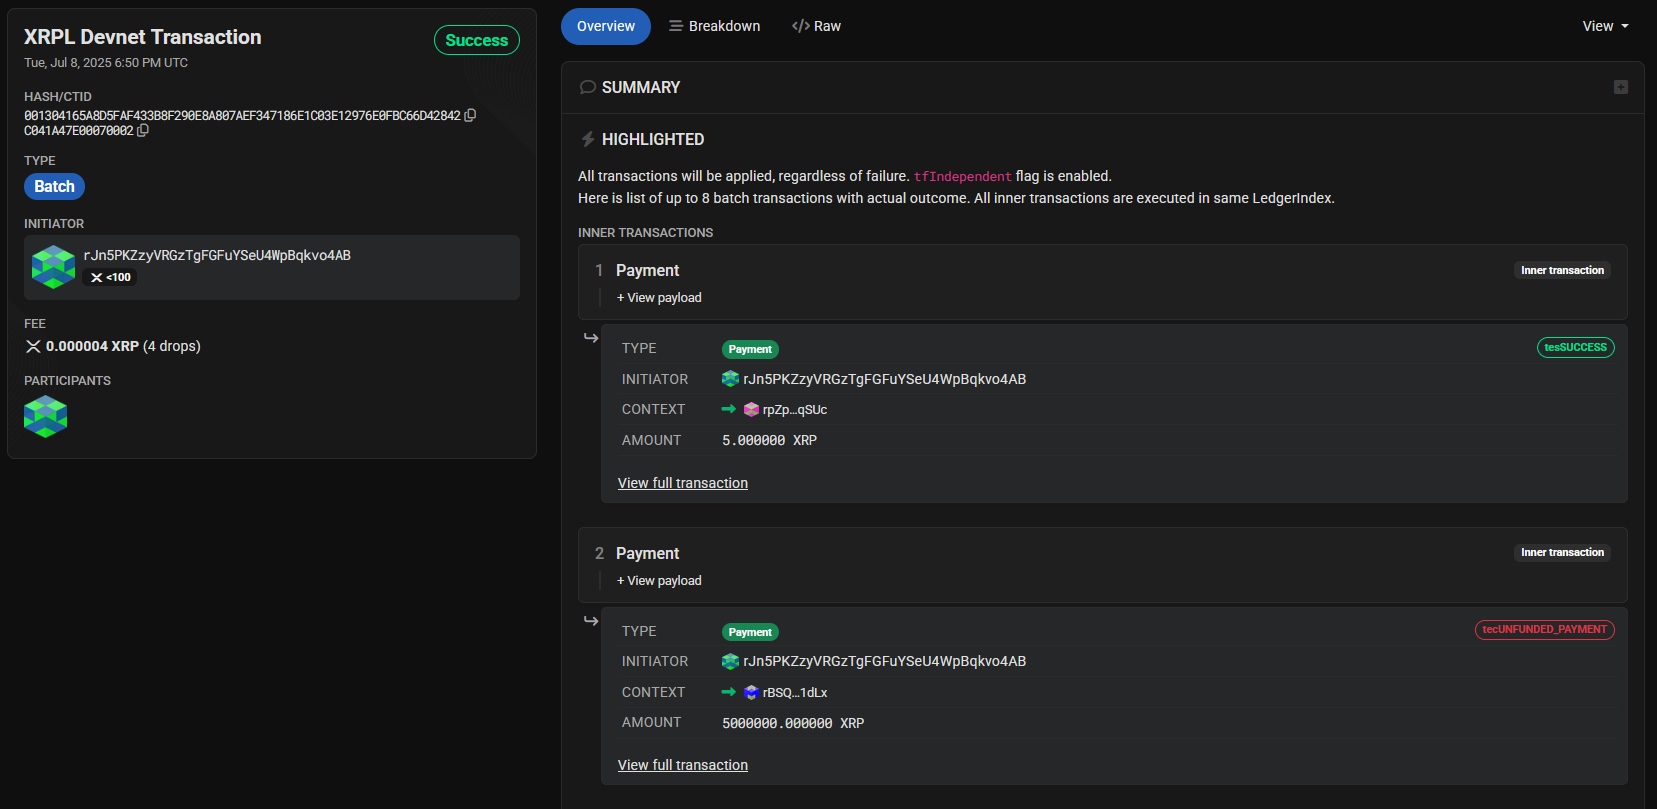Click the lightning icon beside HIGHLIGHTED

(588, 139)
